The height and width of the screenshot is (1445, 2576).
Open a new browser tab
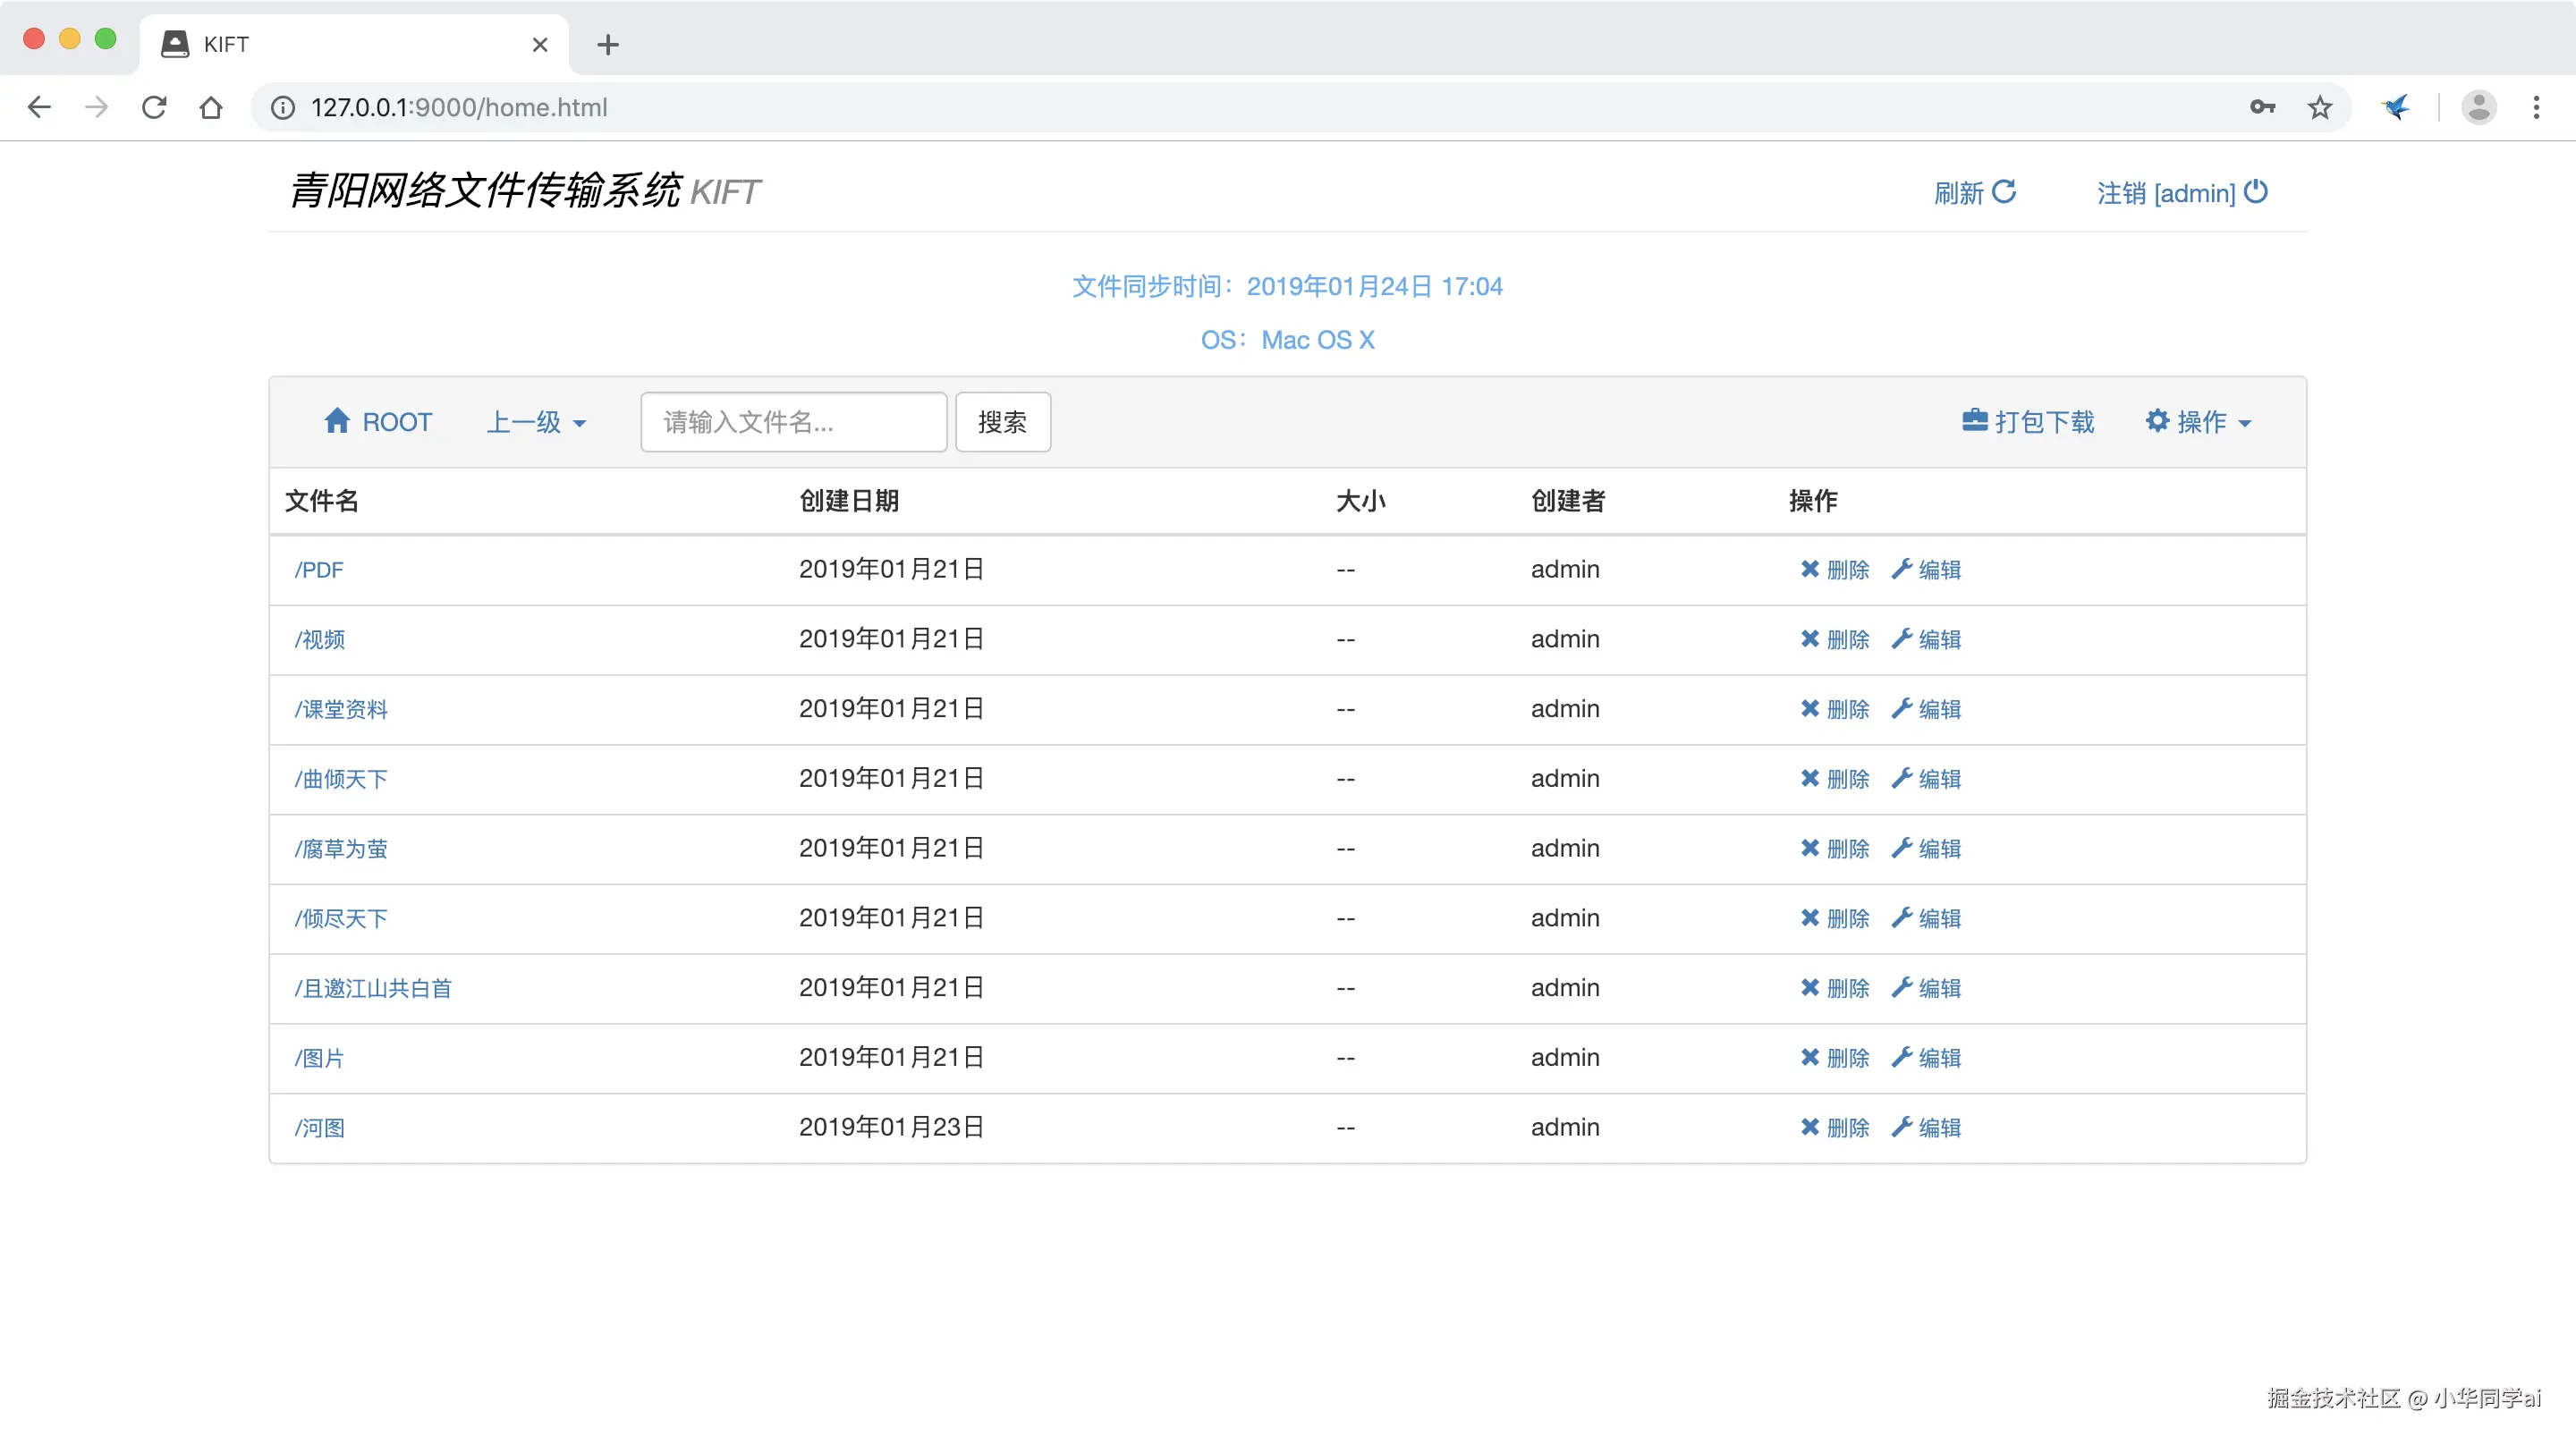(x=607, y=44)
